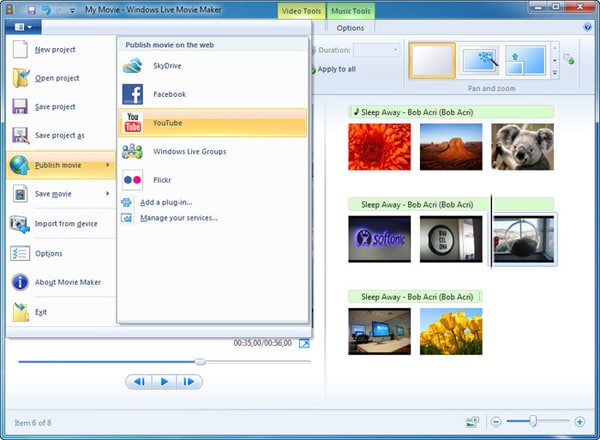Select the YouTube logo icon
Screen dimensions: 600x440
pyautogui.click(x=133, y=122)
